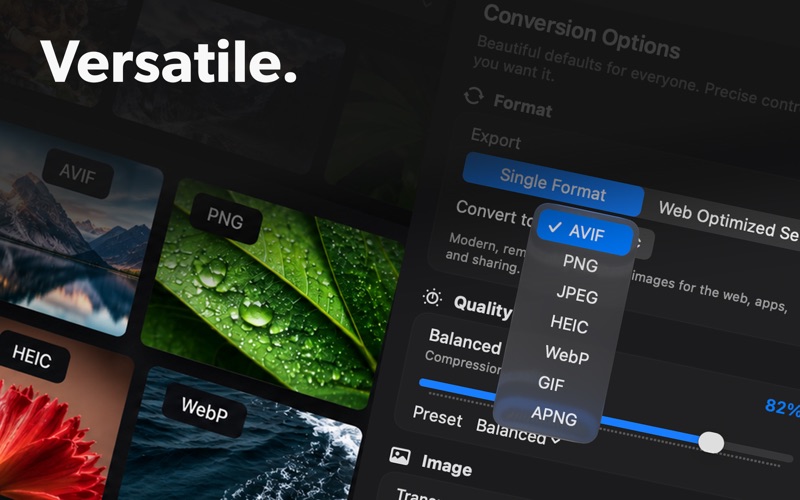The width and height of the screenshot is (800, 500).
Task: Click the AVIF badge on mountain image
Action: 78,174
